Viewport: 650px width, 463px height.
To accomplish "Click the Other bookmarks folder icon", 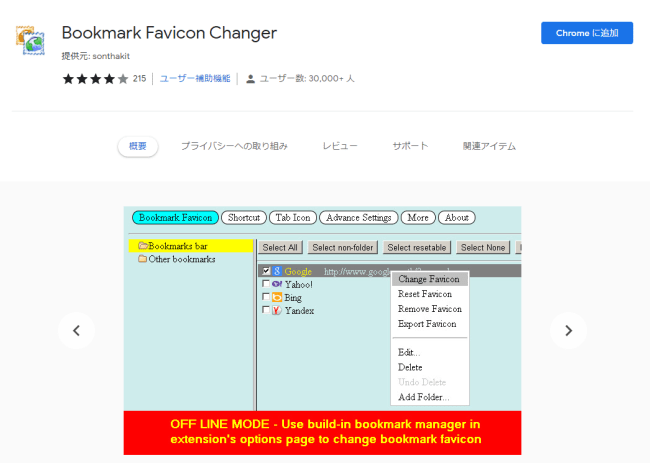I will tap(143, 259).
